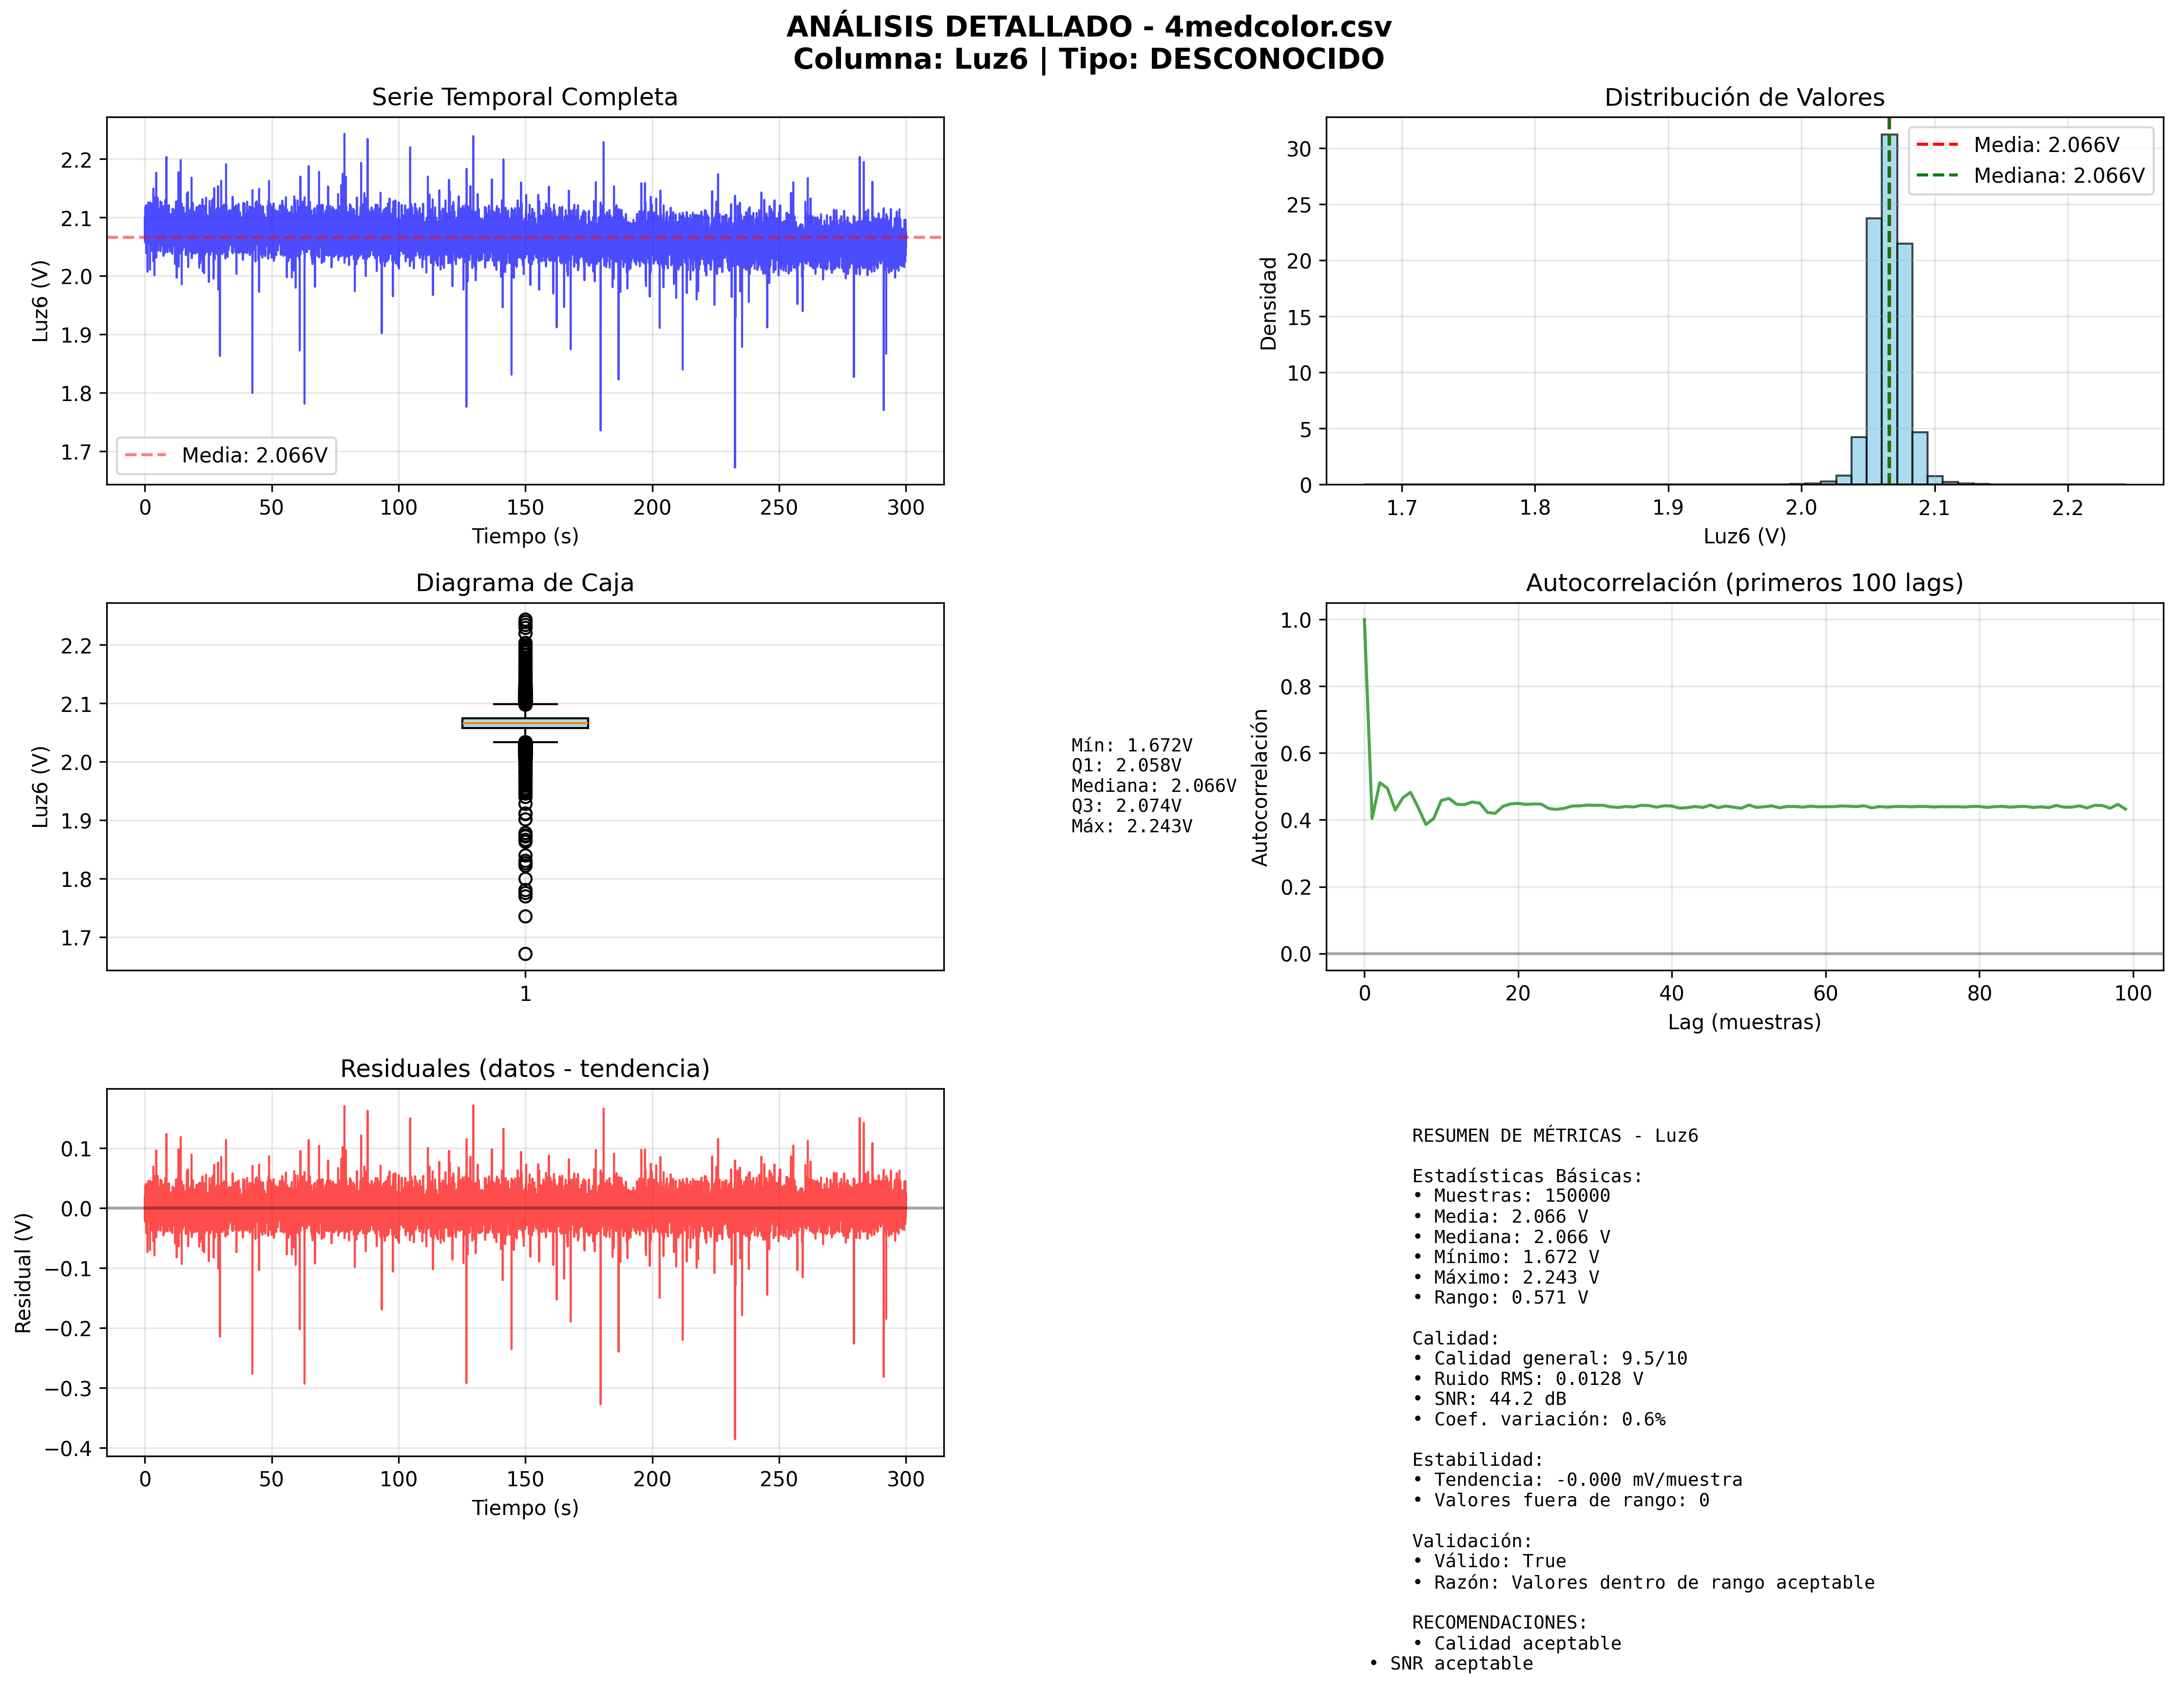
Task: Click the orange median box in boxplot
Action: [x=525, y=723]
